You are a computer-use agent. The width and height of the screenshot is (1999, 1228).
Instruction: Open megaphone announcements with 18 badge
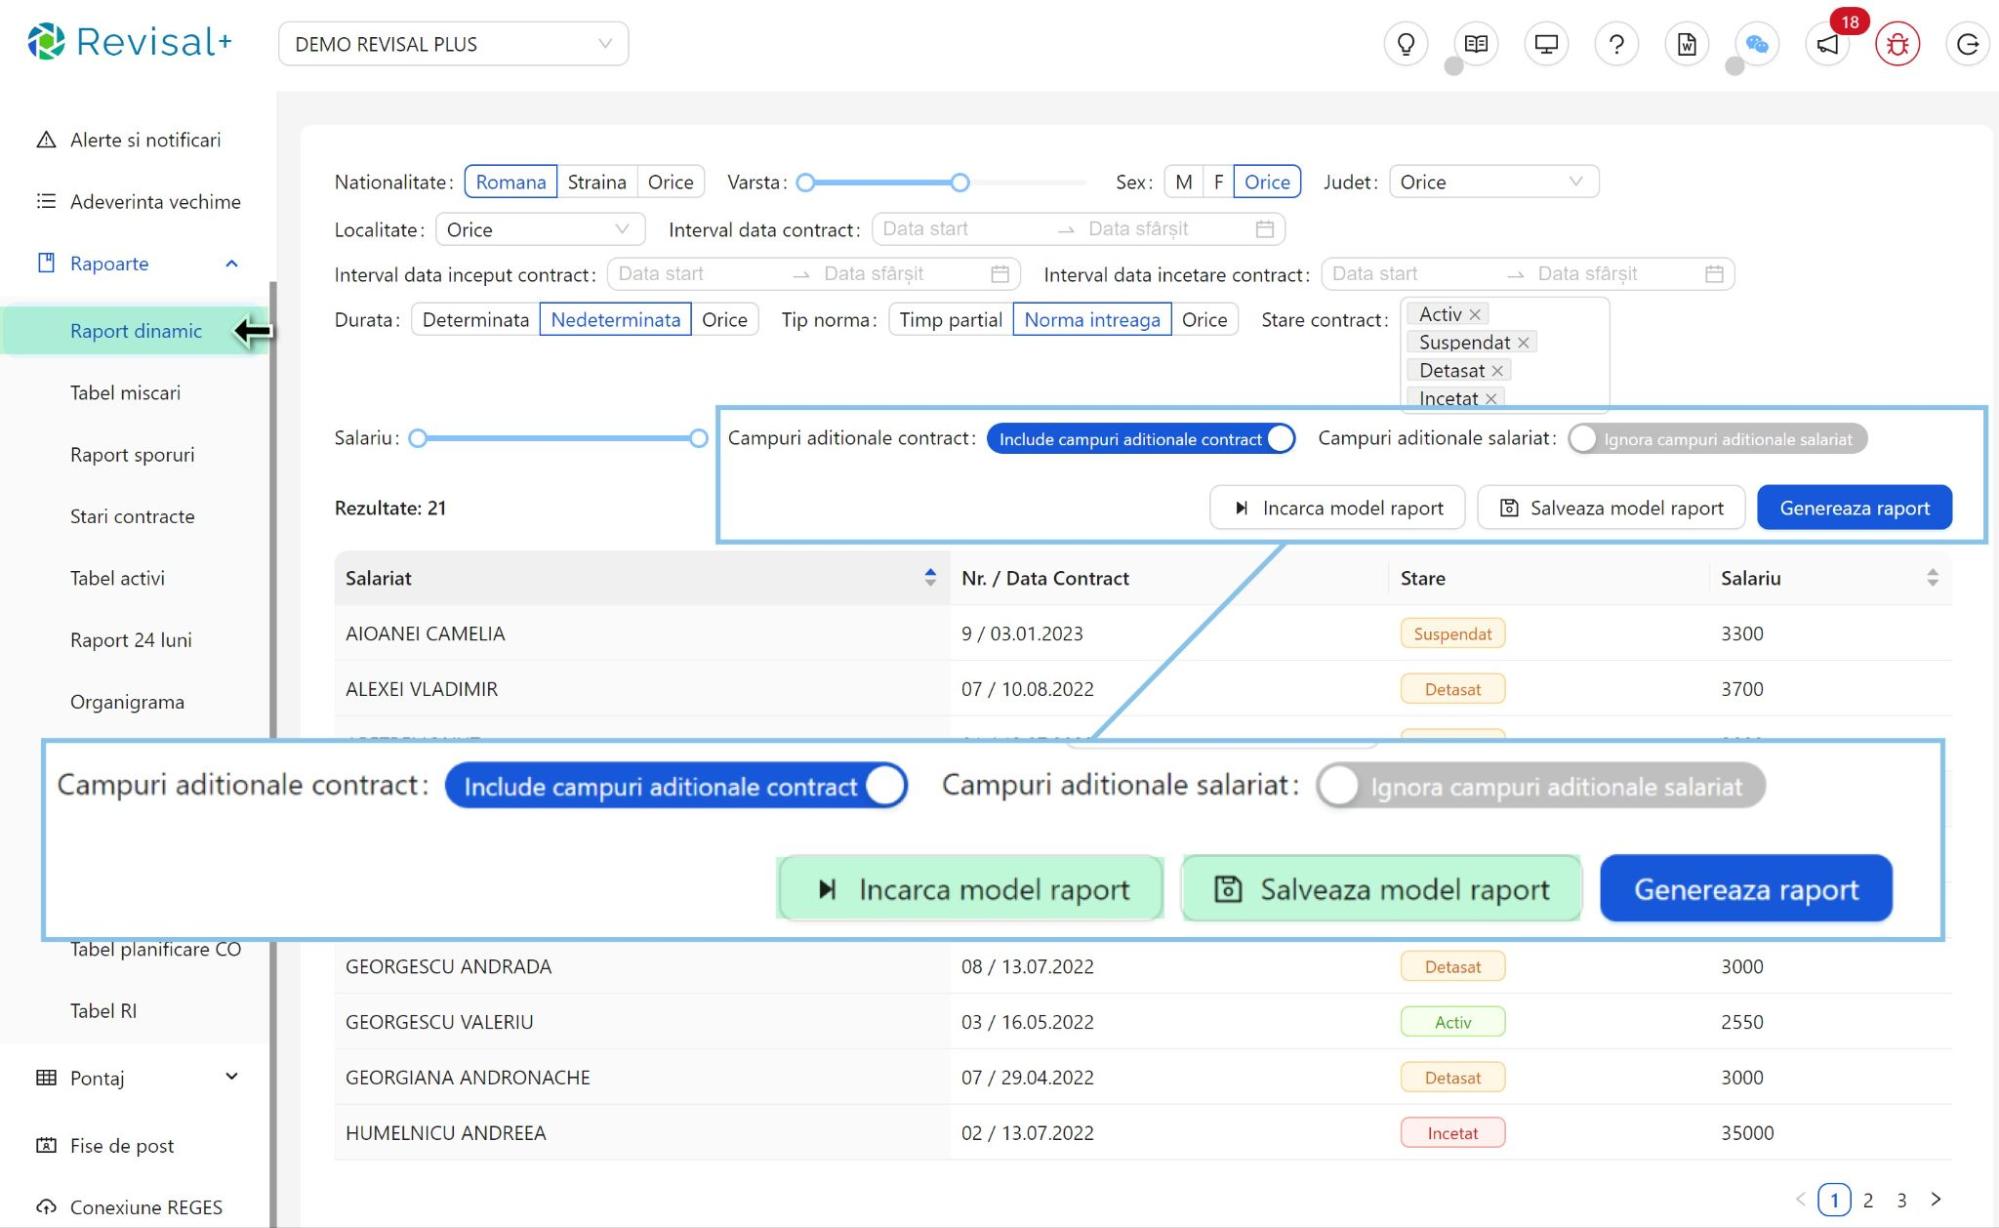click(x=1827, y=44)
